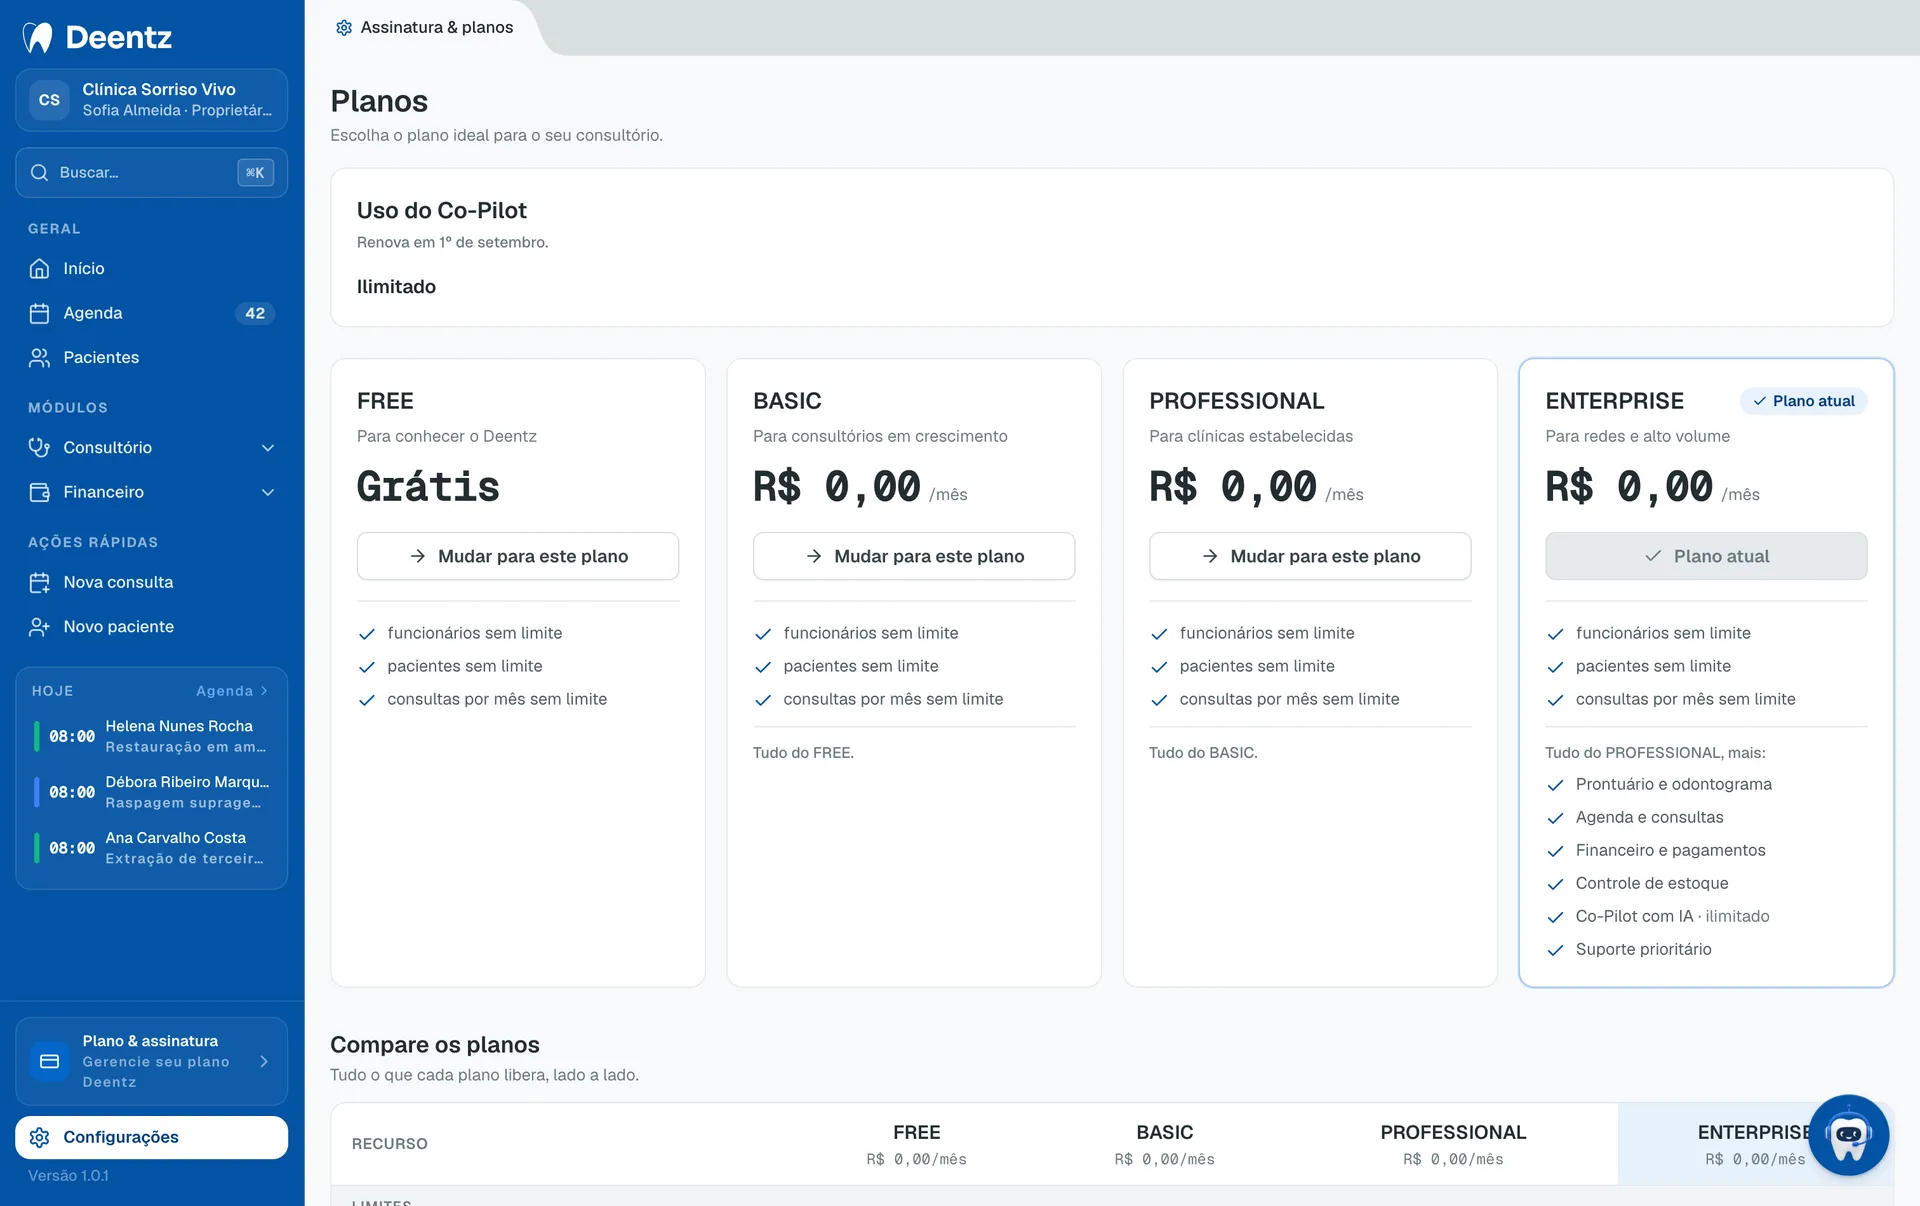Screen dimensions: 1920x1206
Task: Click Novo paciente add-user icon
Action: pyautogui.click(x=39, y=627)
